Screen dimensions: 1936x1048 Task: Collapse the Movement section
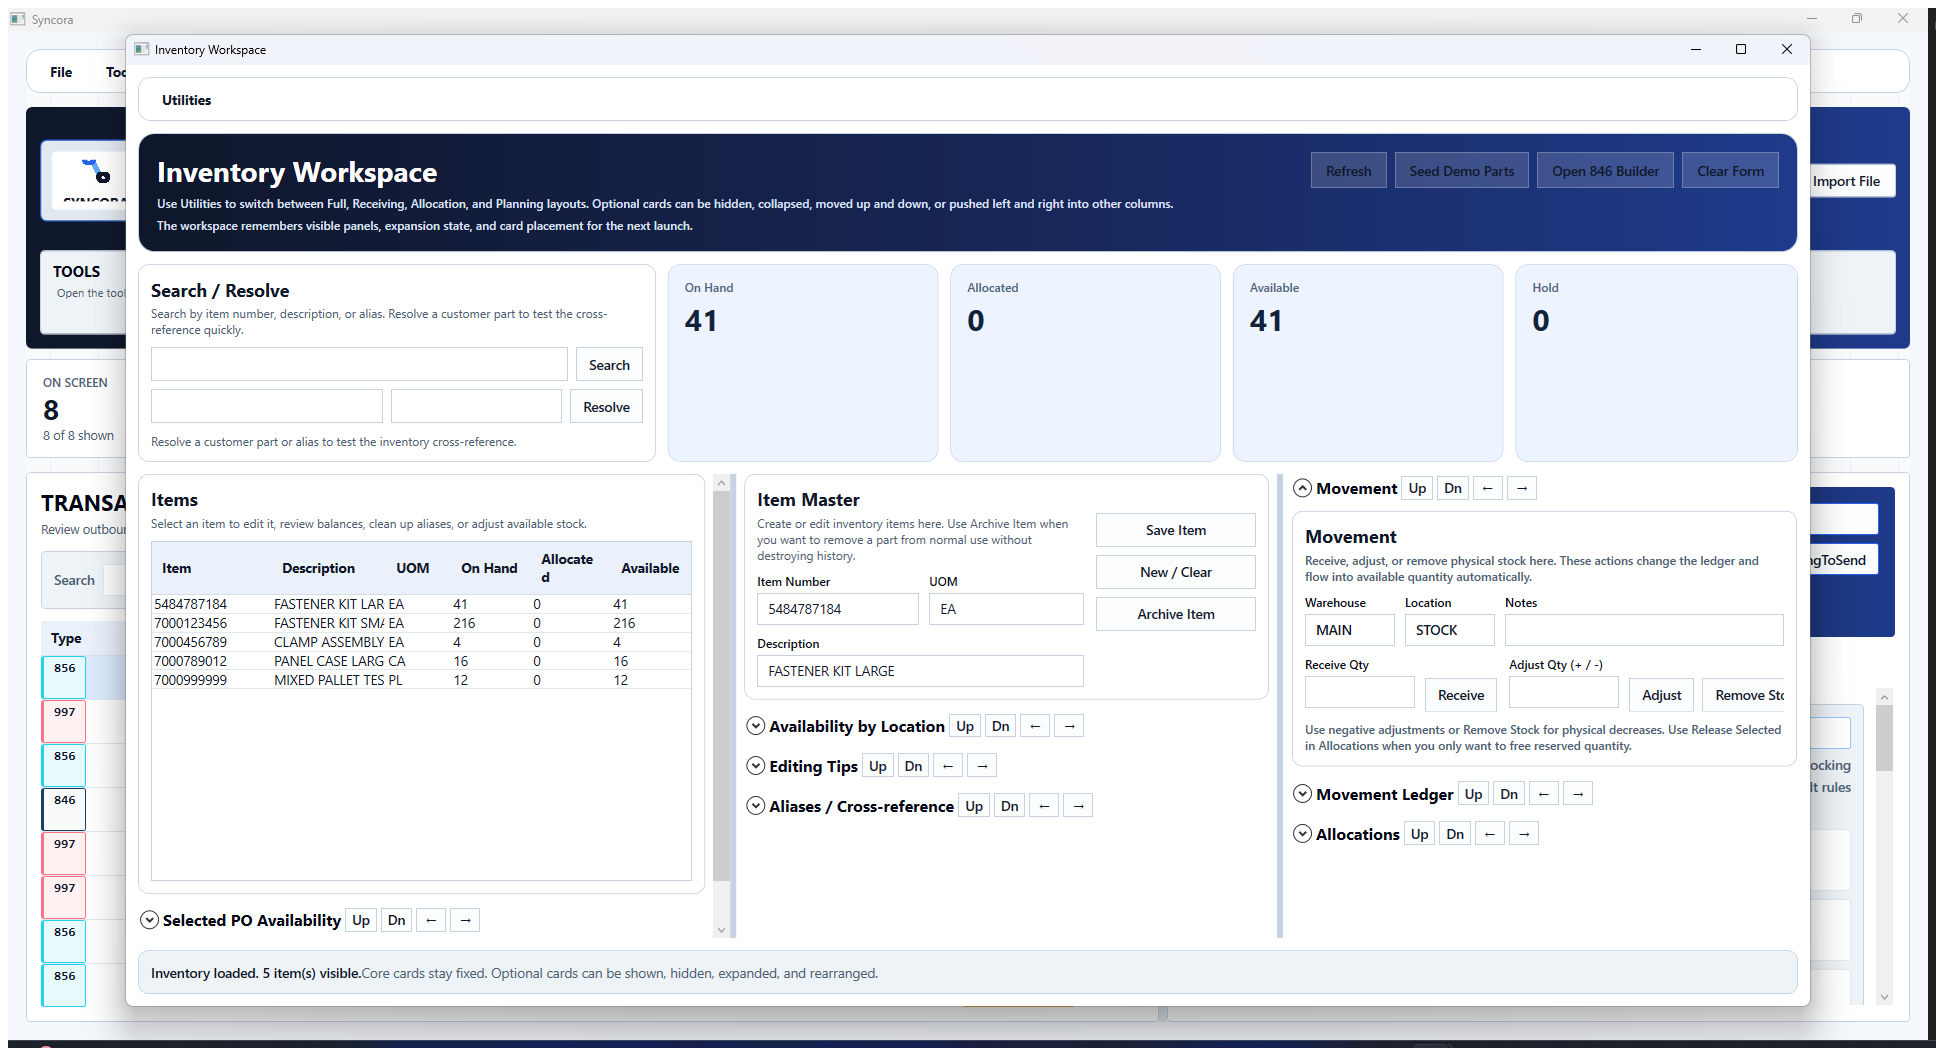1302,488
